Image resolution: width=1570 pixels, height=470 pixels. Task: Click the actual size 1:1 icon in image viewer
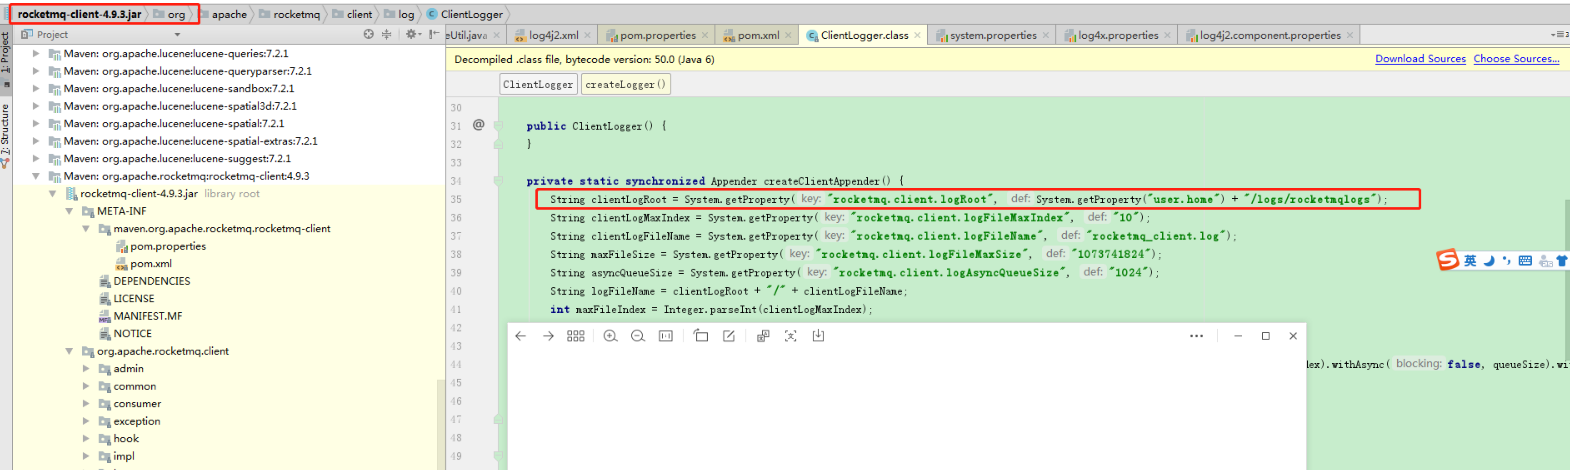[666, 336]
